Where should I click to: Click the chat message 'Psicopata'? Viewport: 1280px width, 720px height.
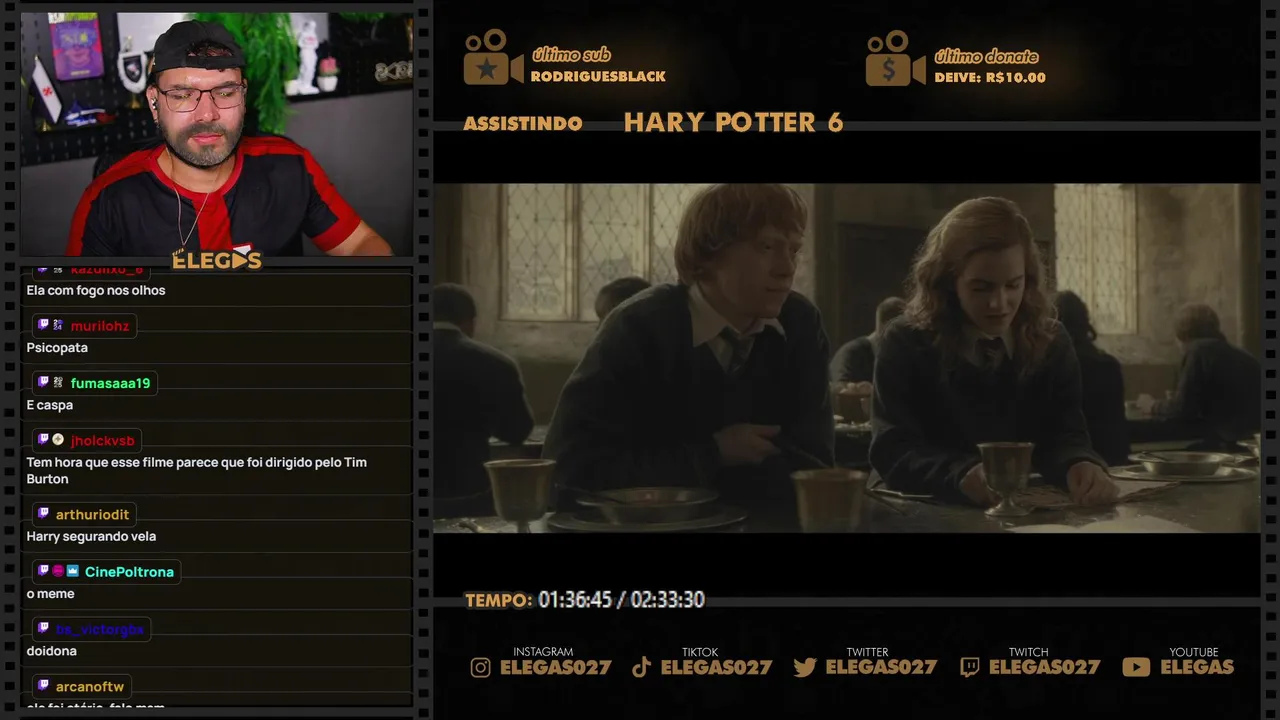57,348
